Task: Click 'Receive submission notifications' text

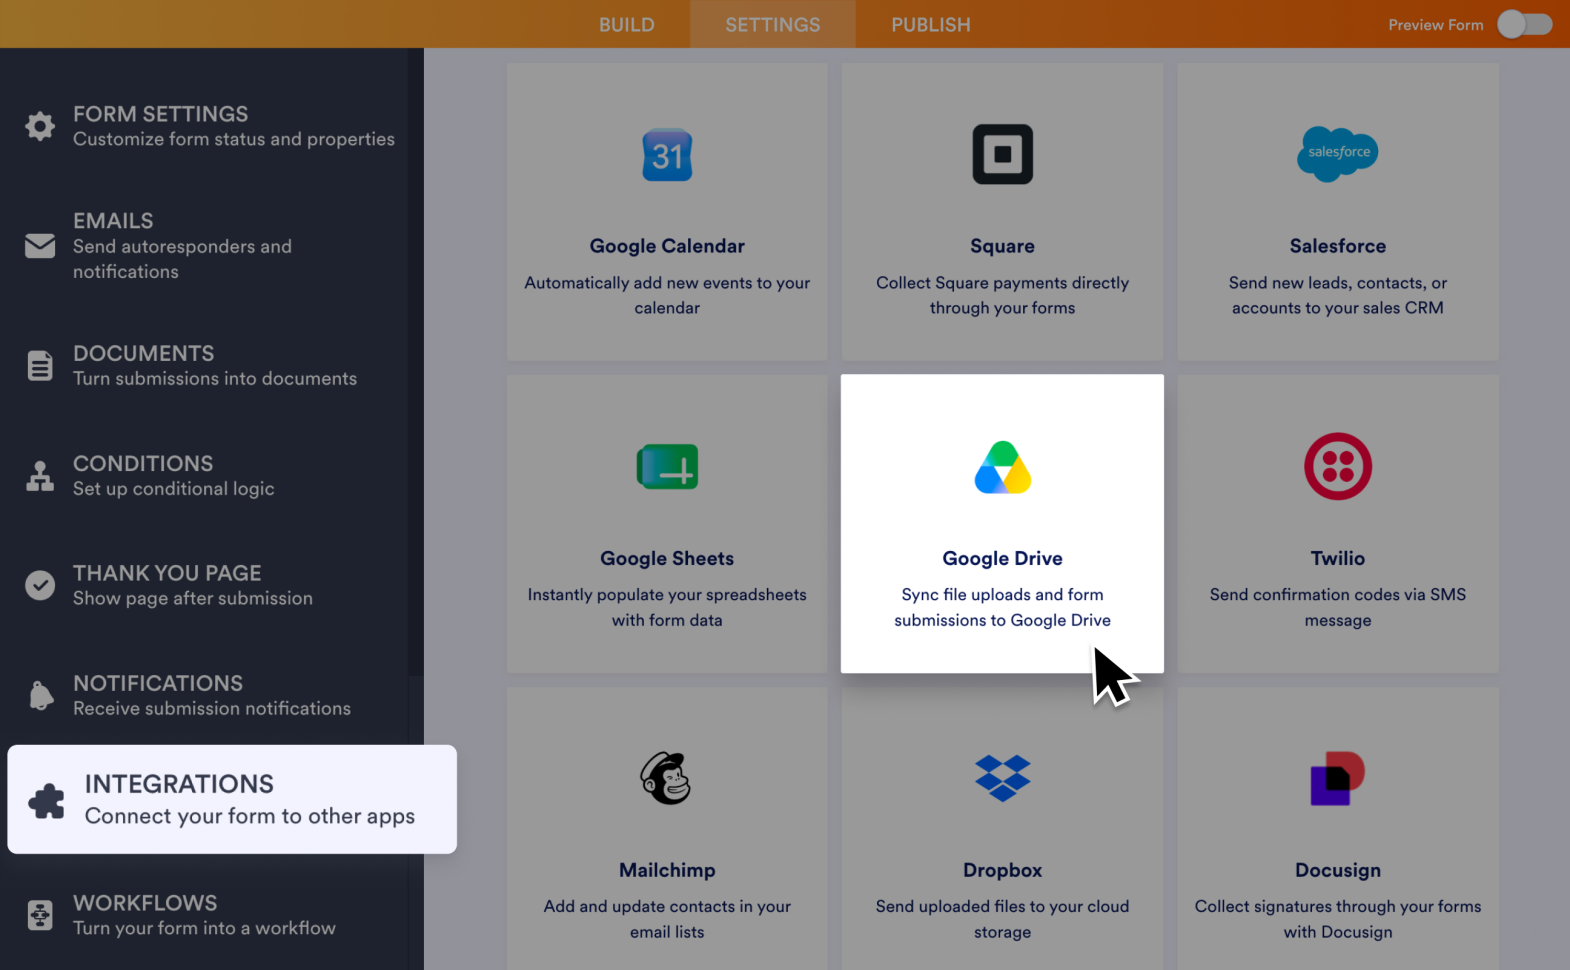Action: click(x=211, y=708)
